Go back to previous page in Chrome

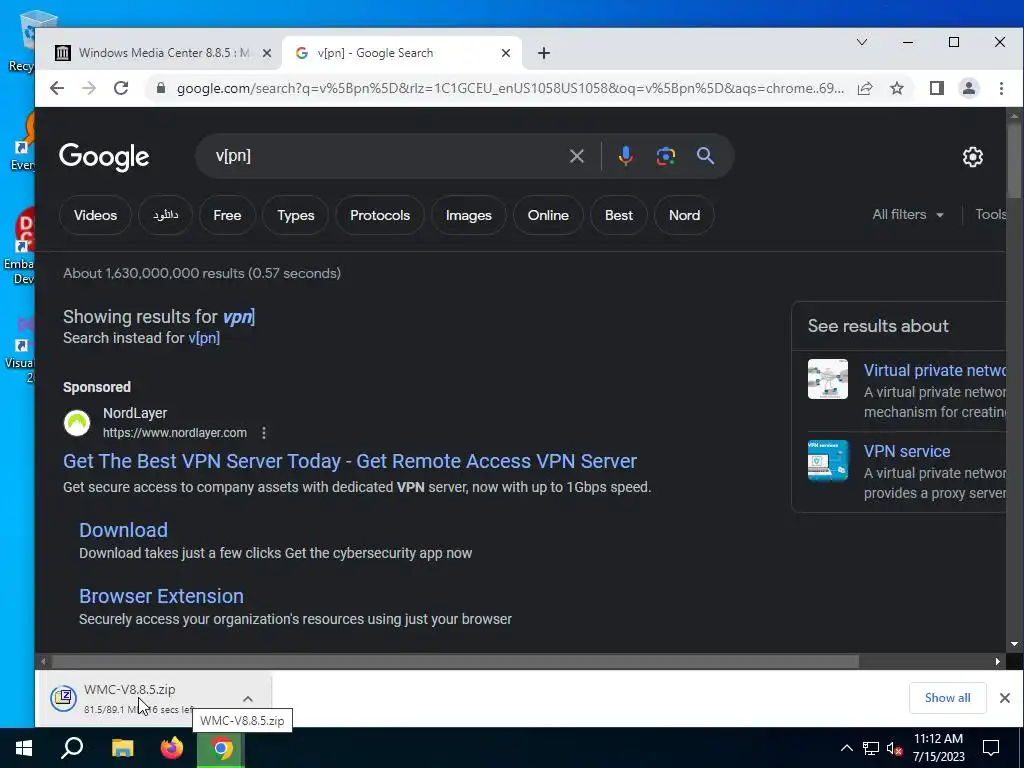[x=57, y=88]
